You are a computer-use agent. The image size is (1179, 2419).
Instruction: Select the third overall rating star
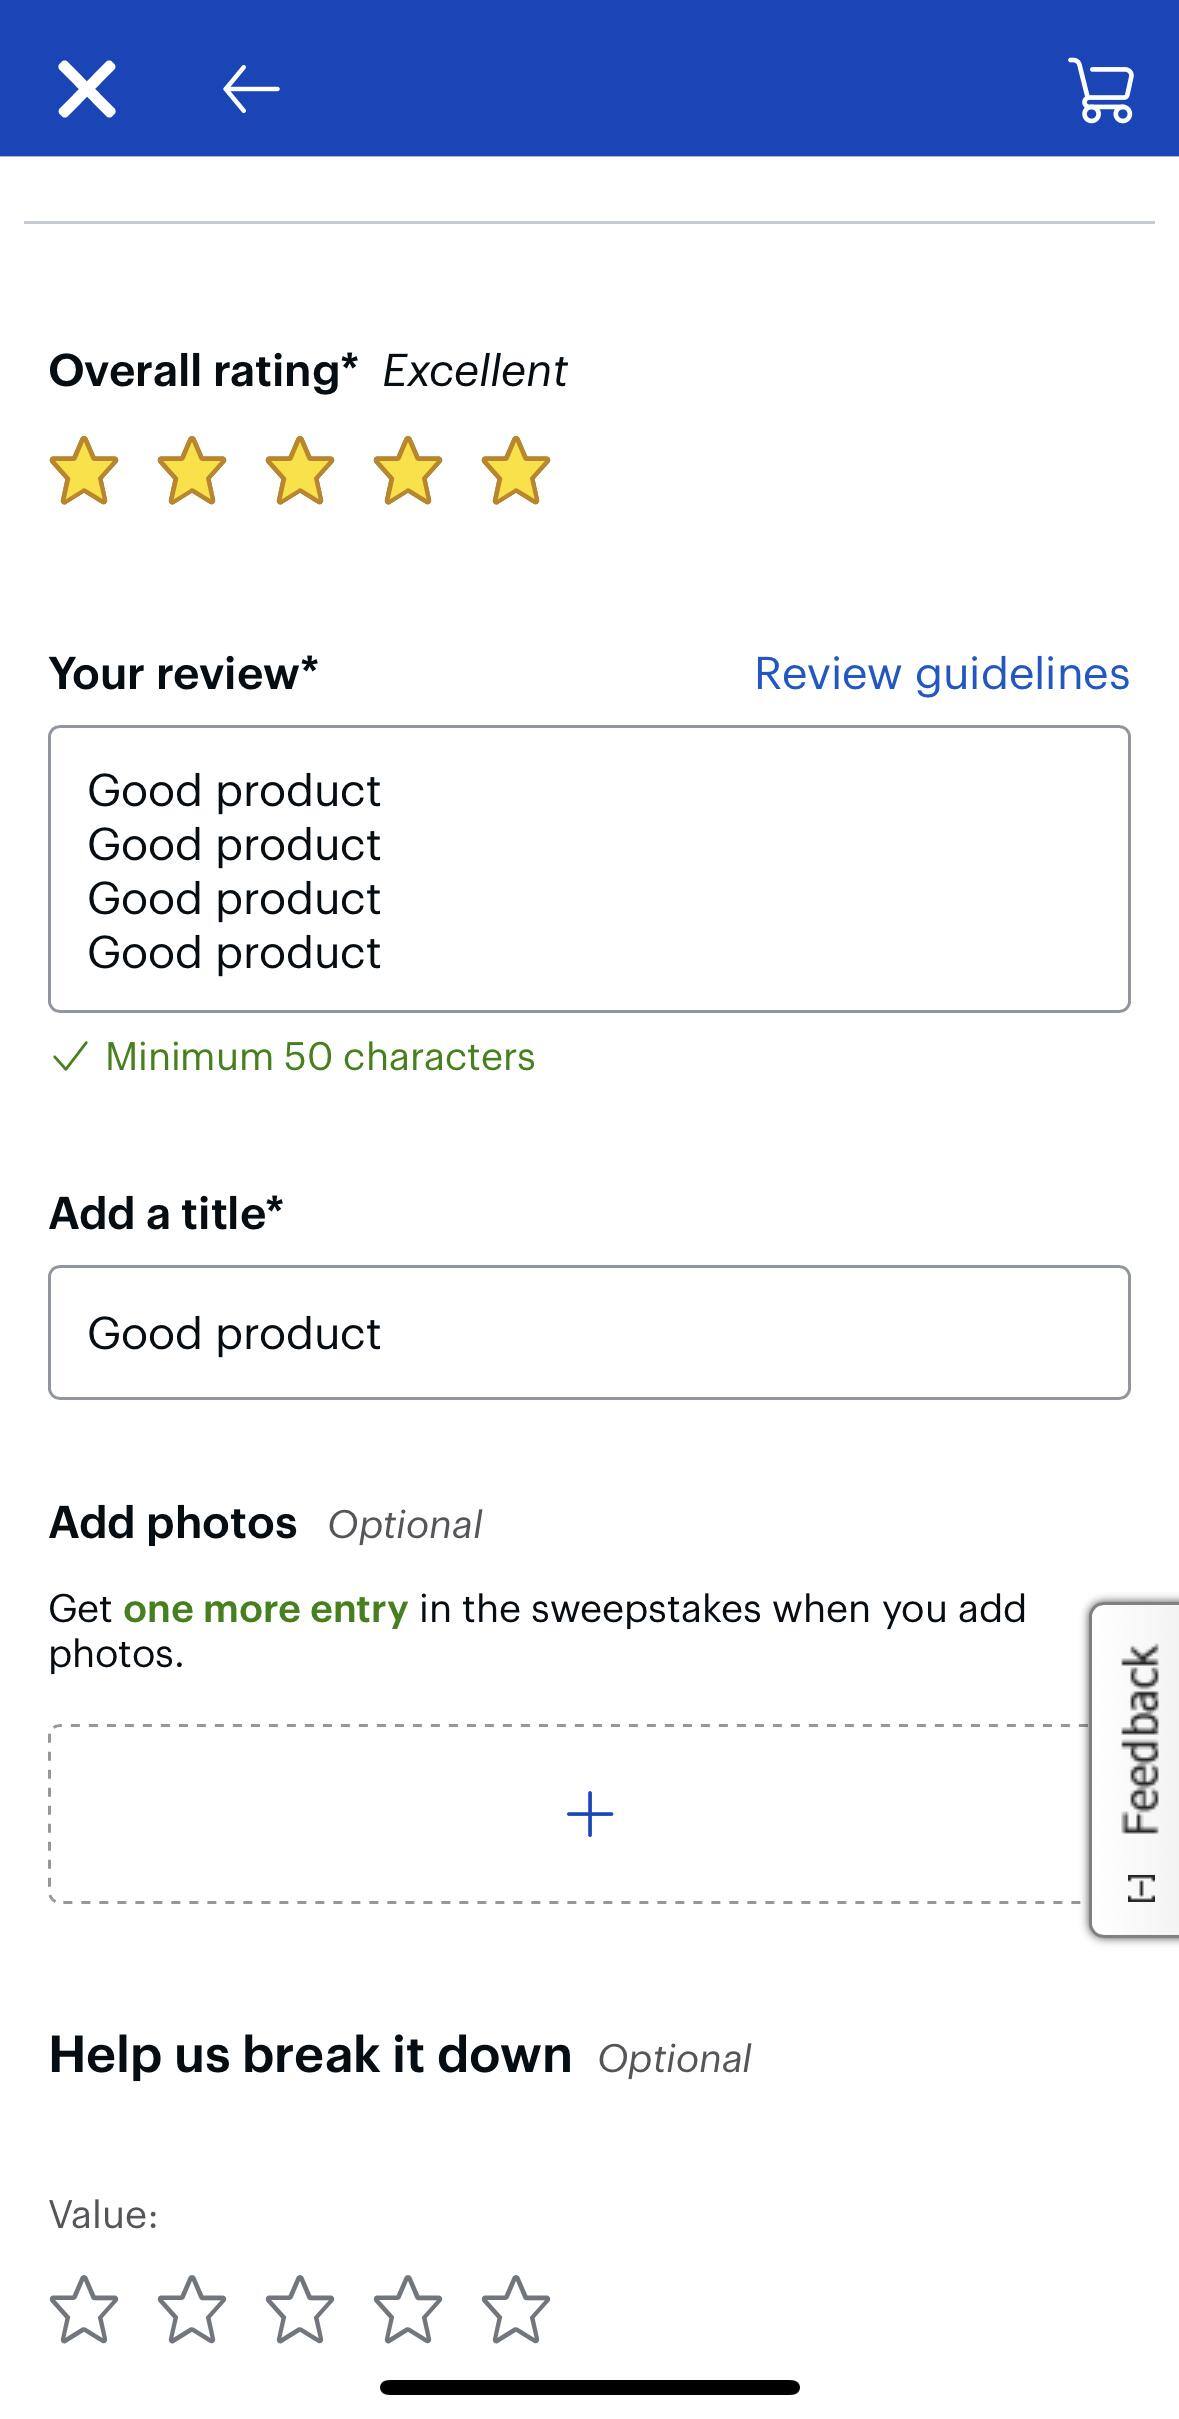[300, 472]
